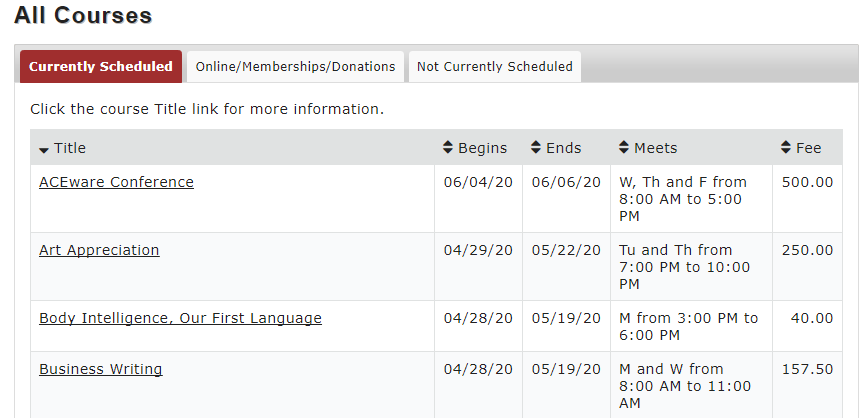Open the Not Currently Scheduled tab

[495, 67]
